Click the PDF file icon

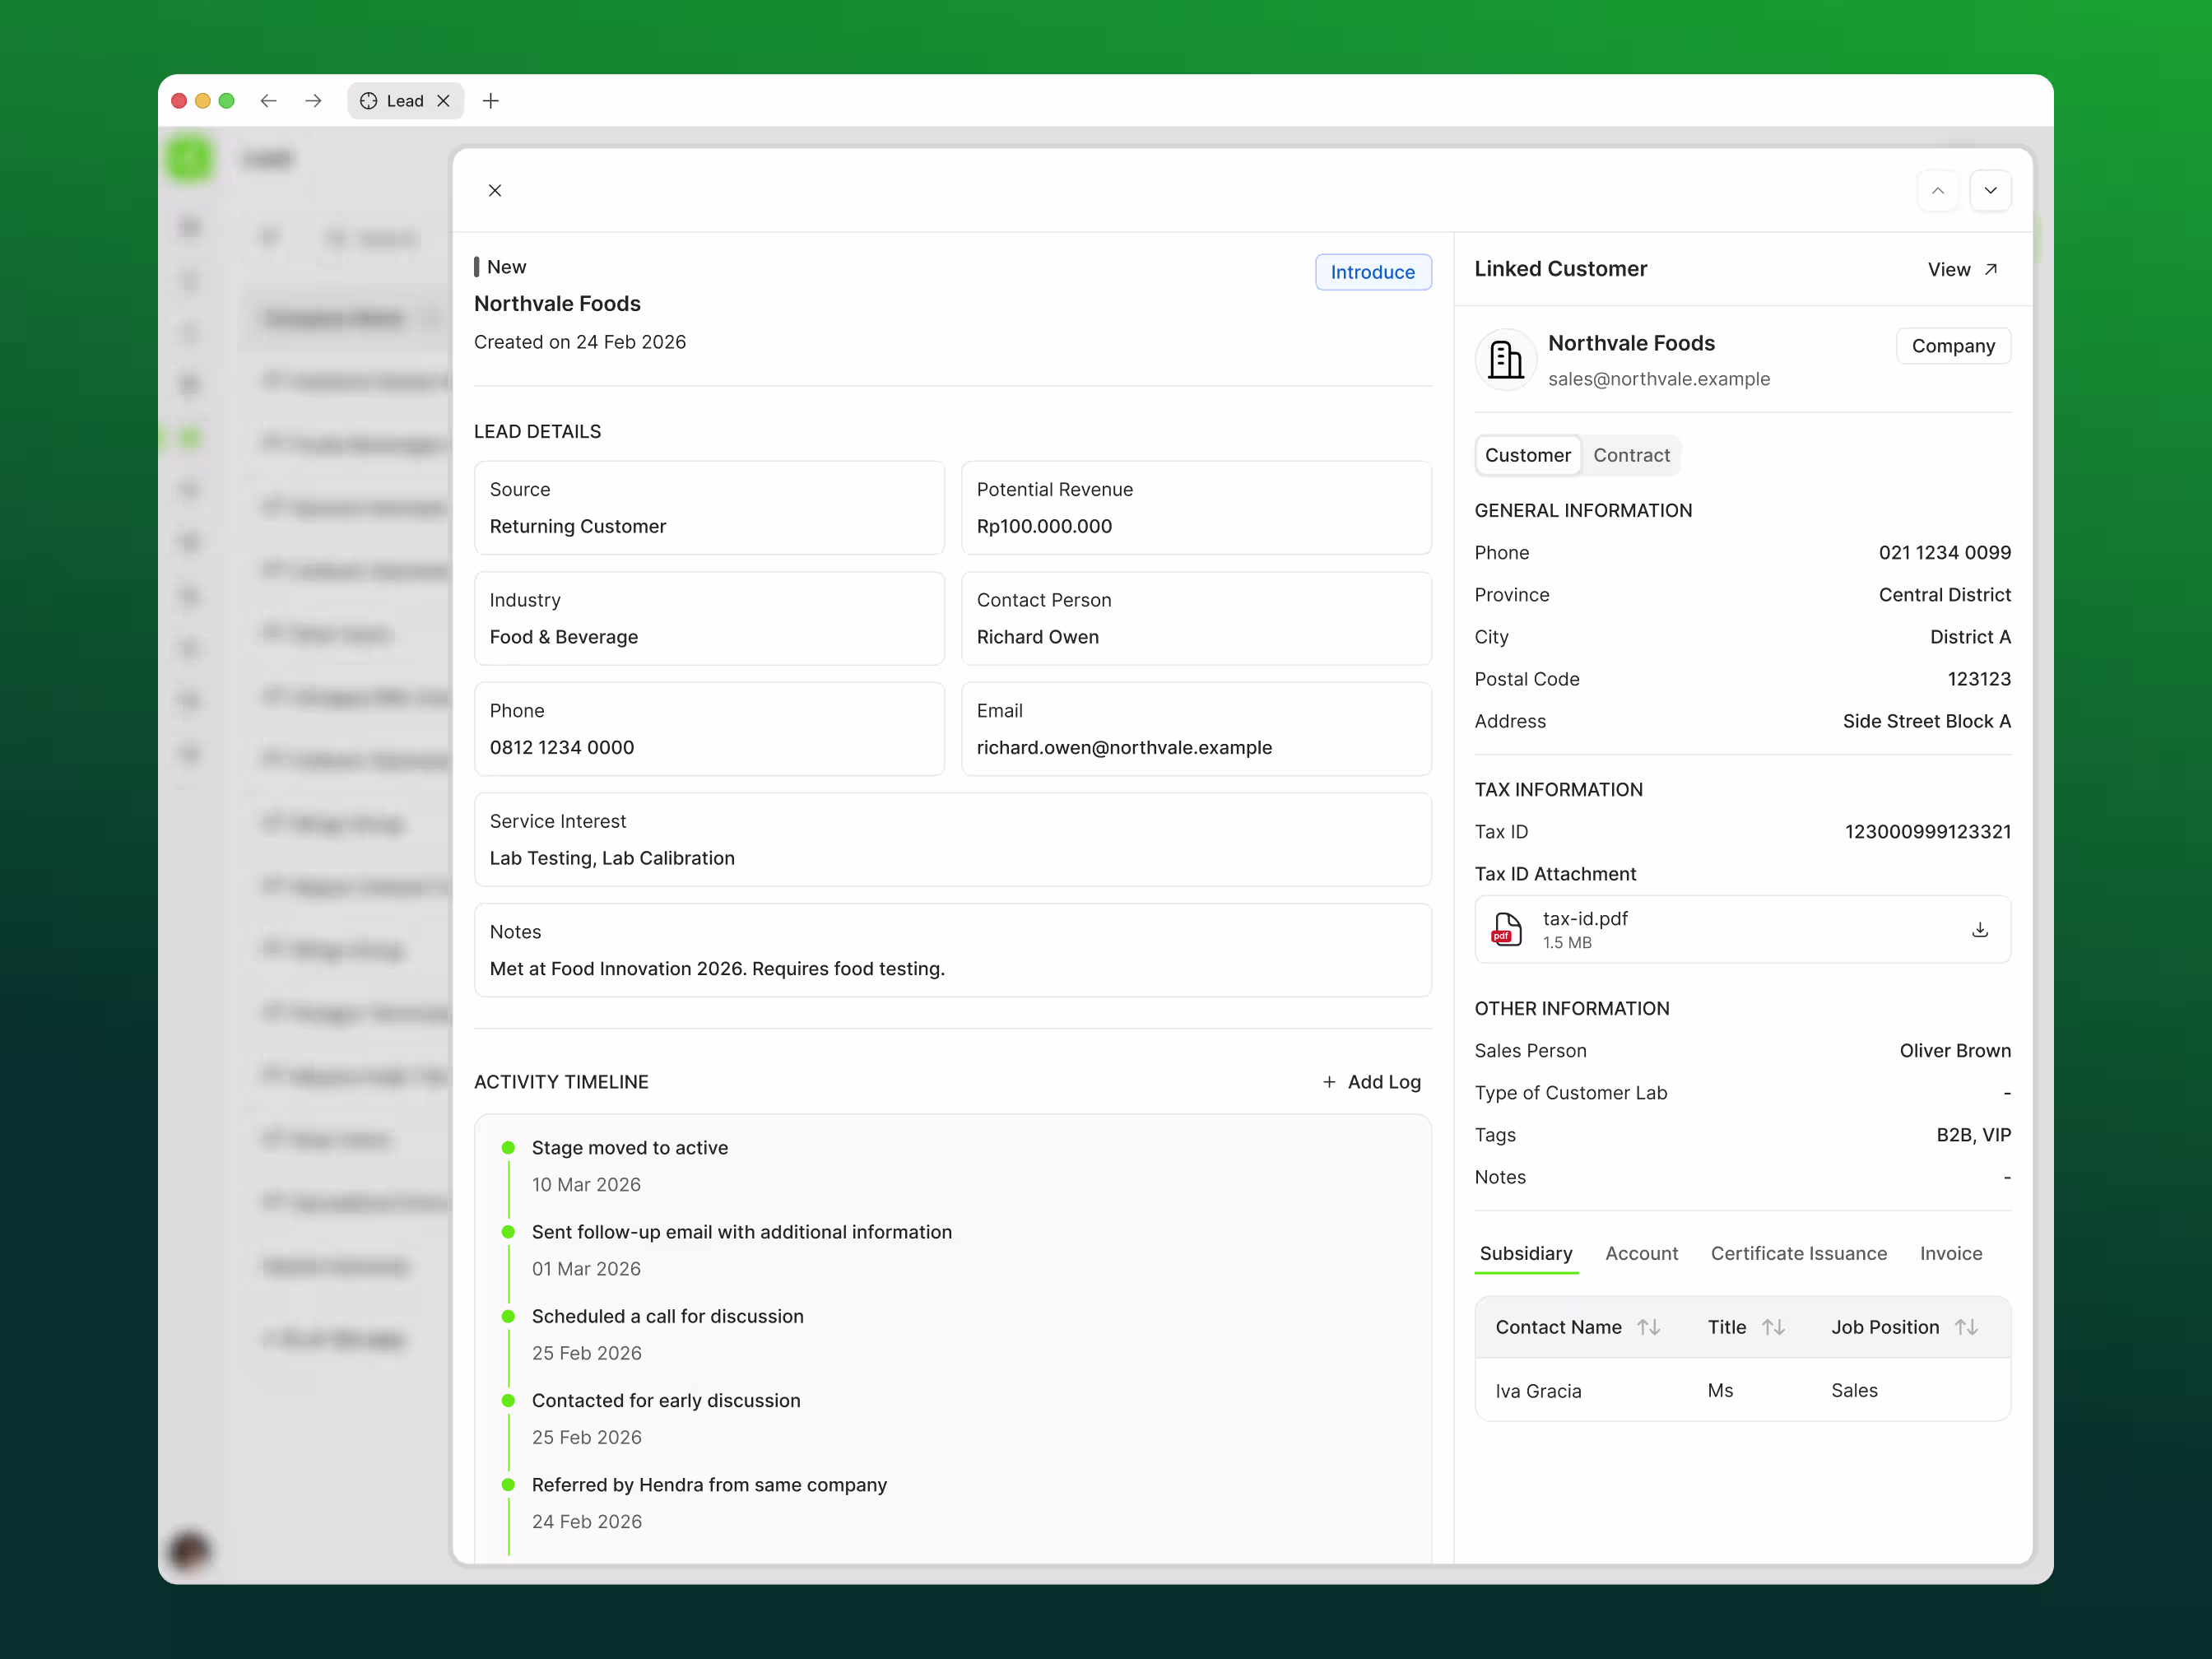(1506, 929)
